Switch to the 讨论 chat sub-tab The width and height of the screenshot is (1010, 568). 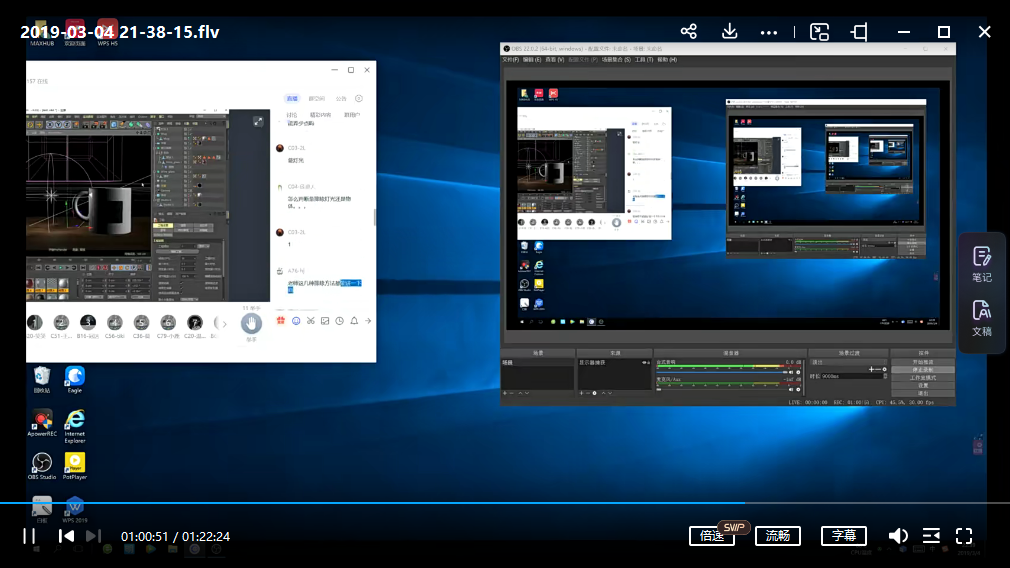click(x=292, y=115)
